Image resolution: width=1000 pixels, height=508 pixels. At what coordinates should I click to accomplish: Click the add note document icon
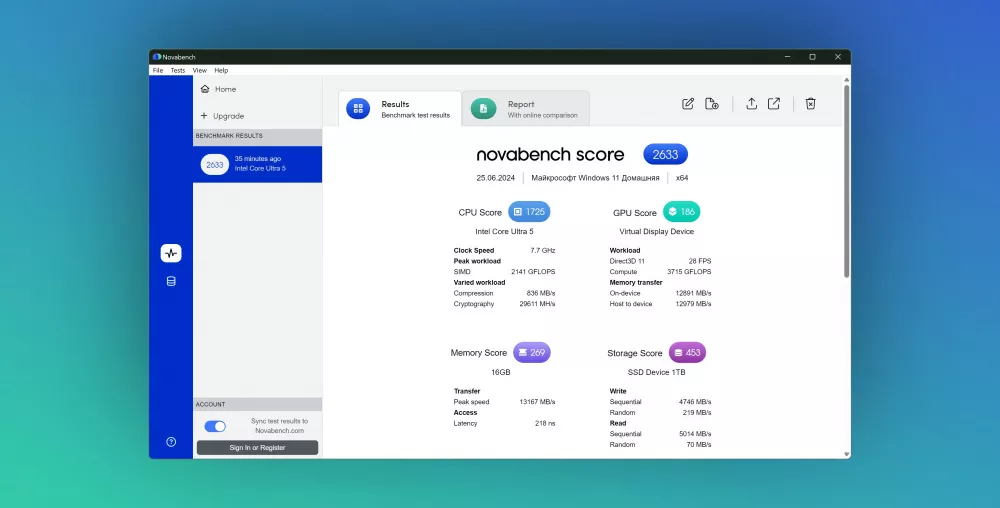[712, 103]
